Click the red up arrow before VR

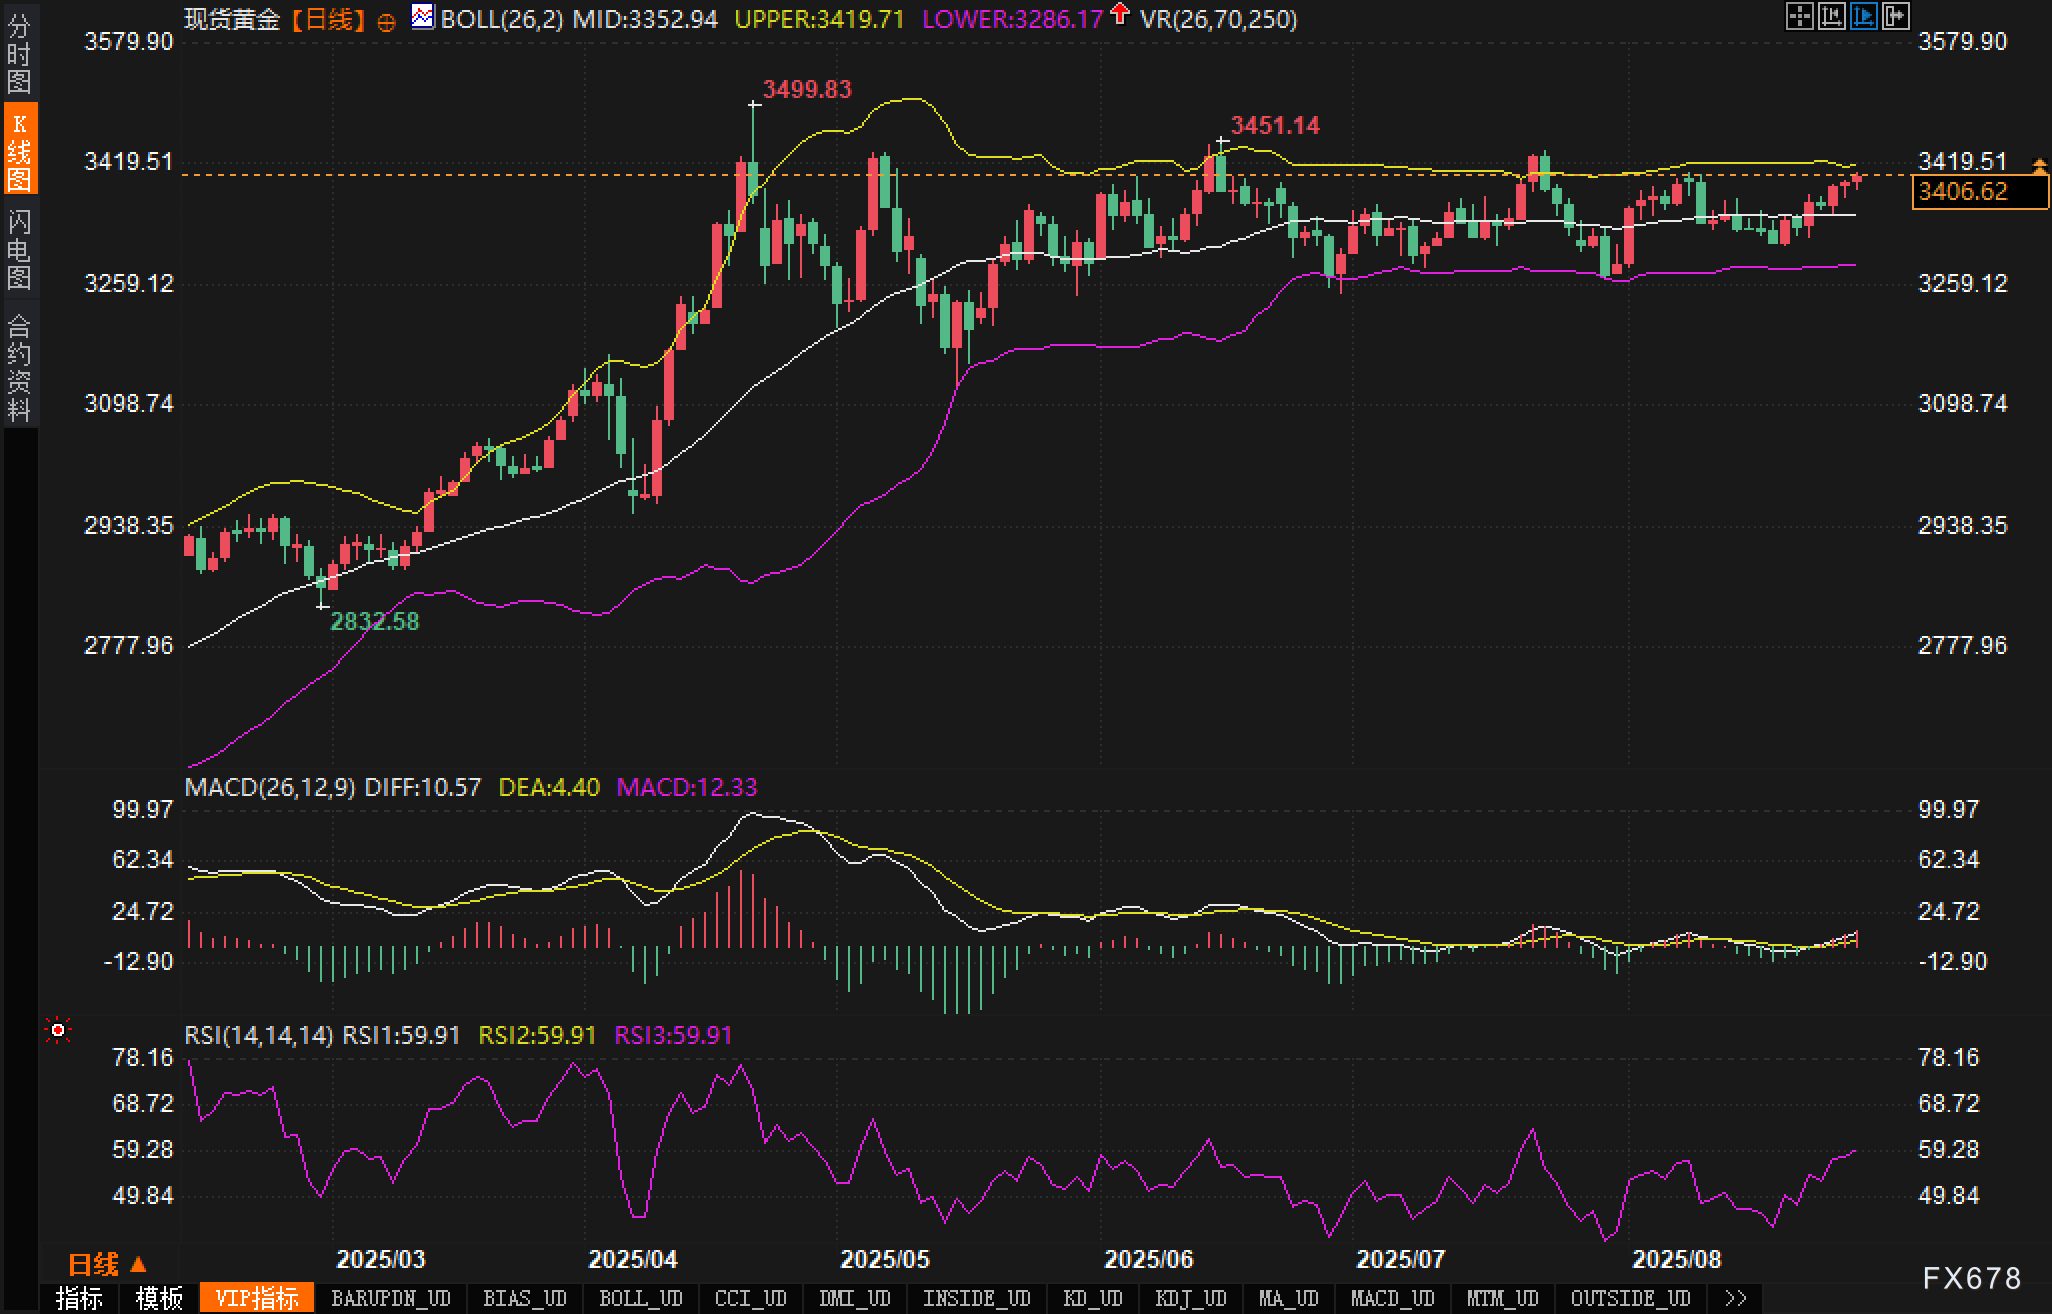click(1120, 14)
